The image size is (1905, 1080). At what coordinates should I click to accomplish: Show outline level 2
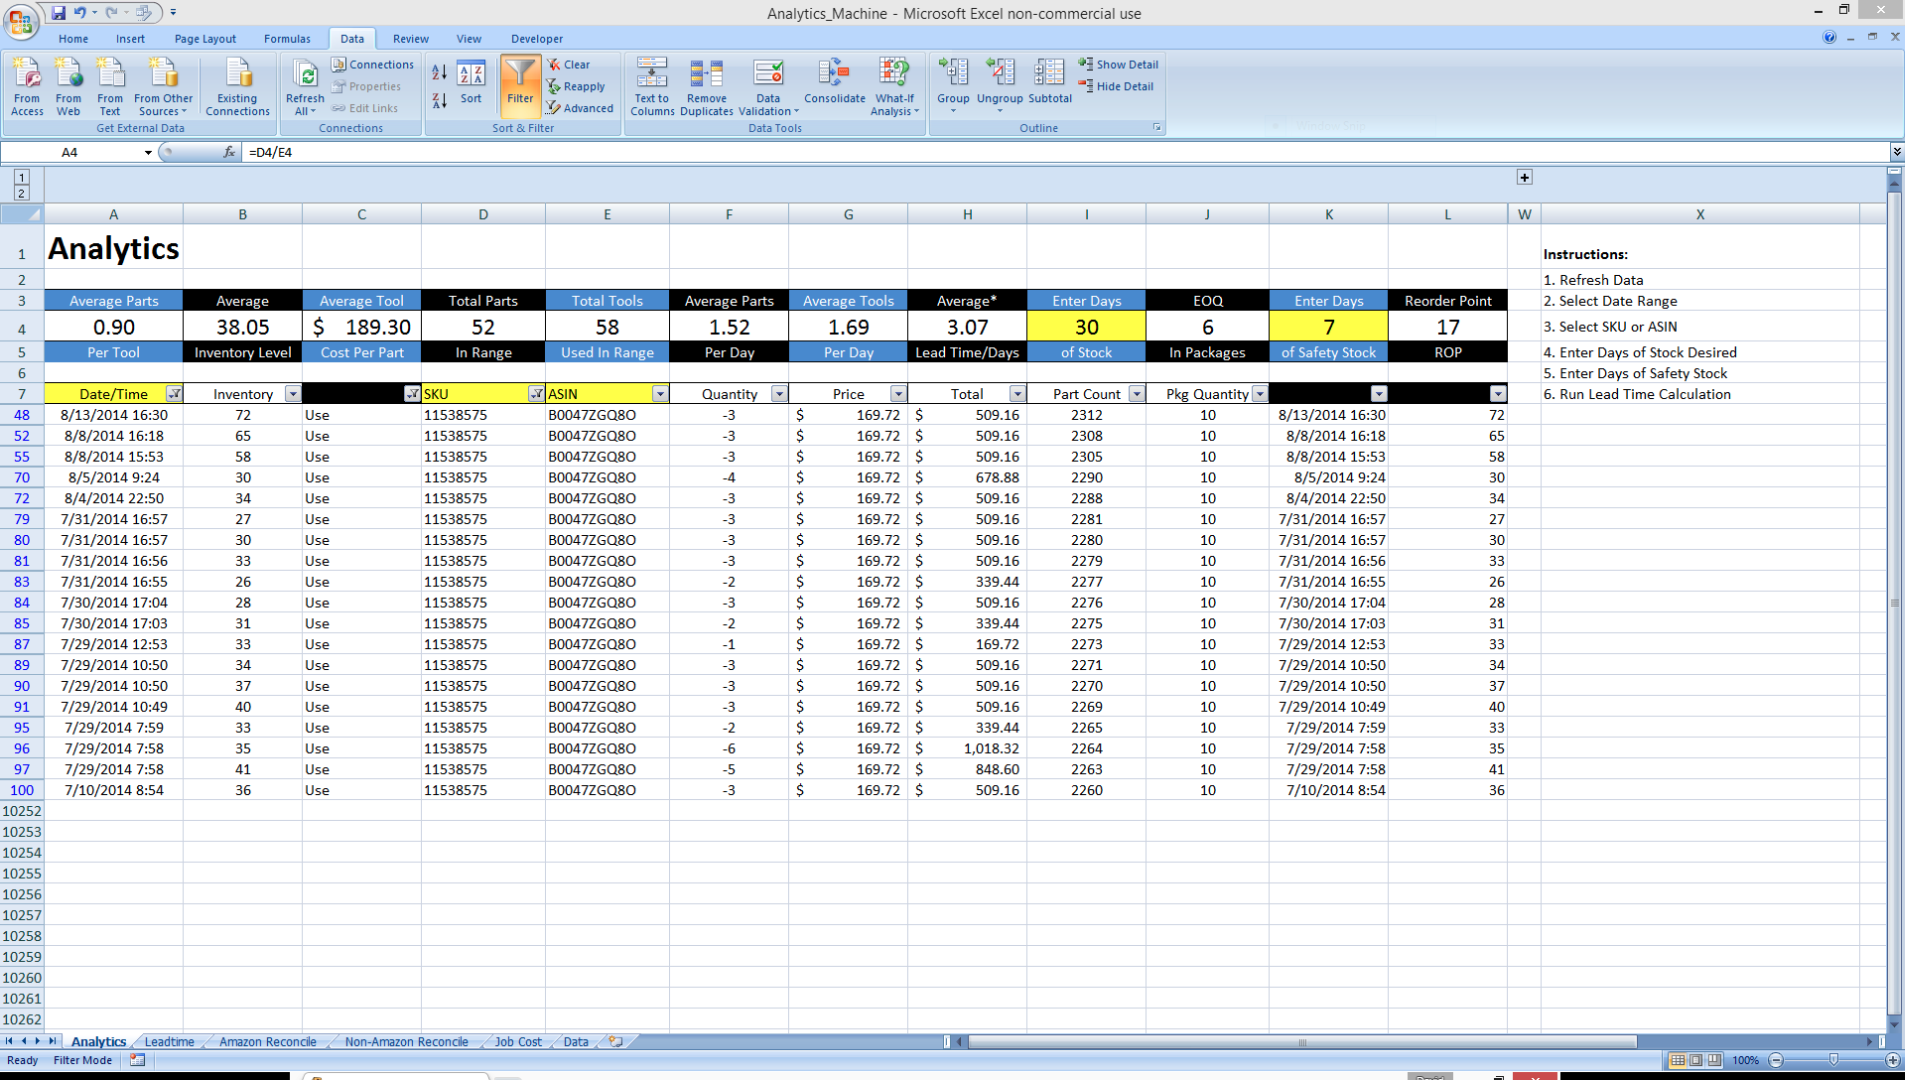tap(21, 193)
